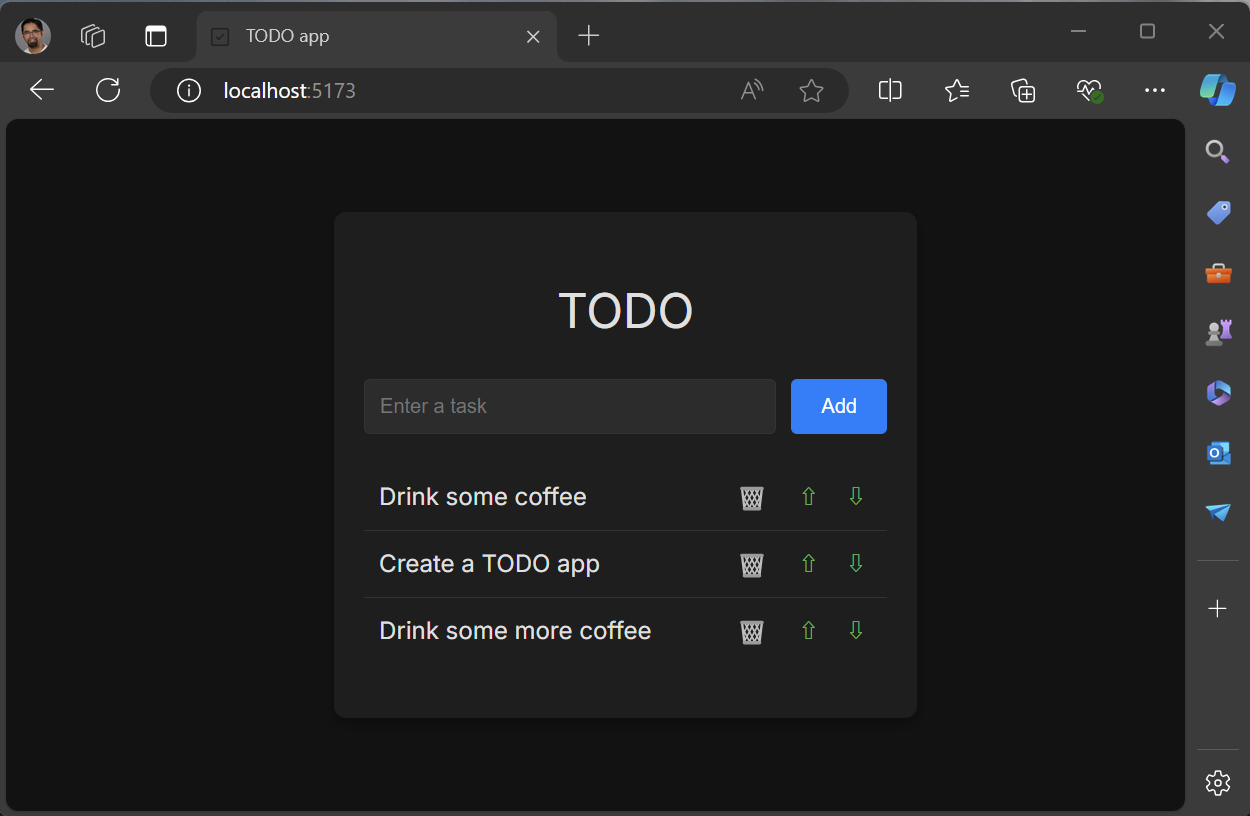Delete the "Drink some coffee" task
1250x816 pixels.
tap(751, 497)
